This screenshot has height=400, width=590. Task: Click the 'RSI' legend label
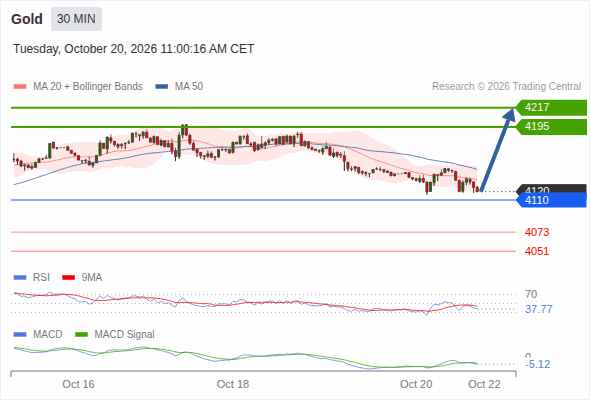pos(41,278)
